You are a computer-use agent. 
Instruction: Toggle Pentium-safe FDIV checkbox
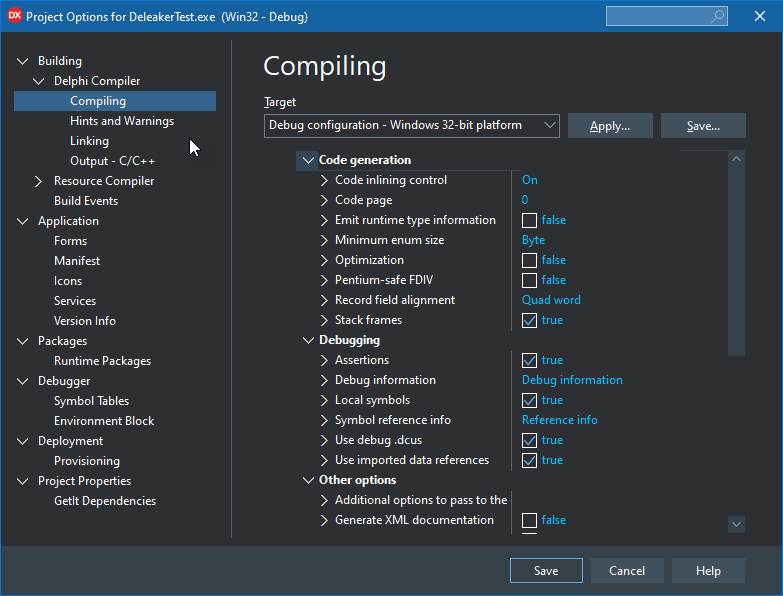529,280
